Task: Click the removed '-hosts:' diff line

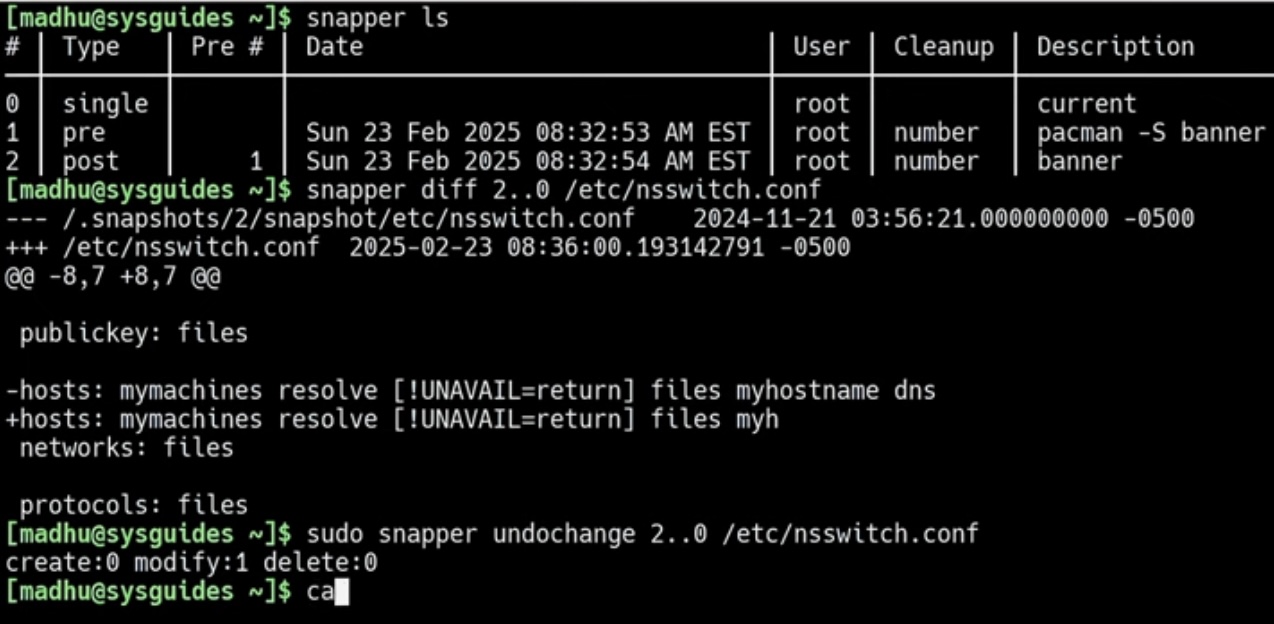Action: (471, 390)
